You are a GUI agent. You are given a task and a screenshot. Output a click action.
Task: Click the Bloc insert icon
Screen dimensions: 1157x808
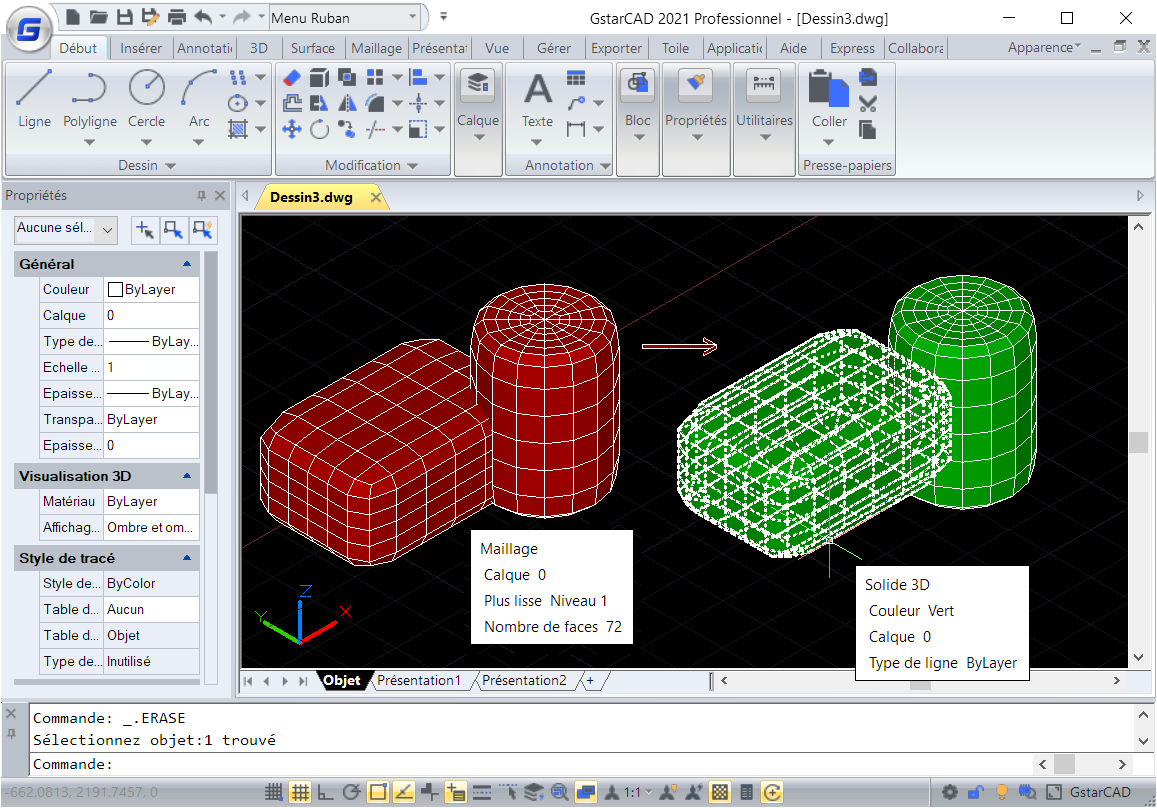[638, 84]
